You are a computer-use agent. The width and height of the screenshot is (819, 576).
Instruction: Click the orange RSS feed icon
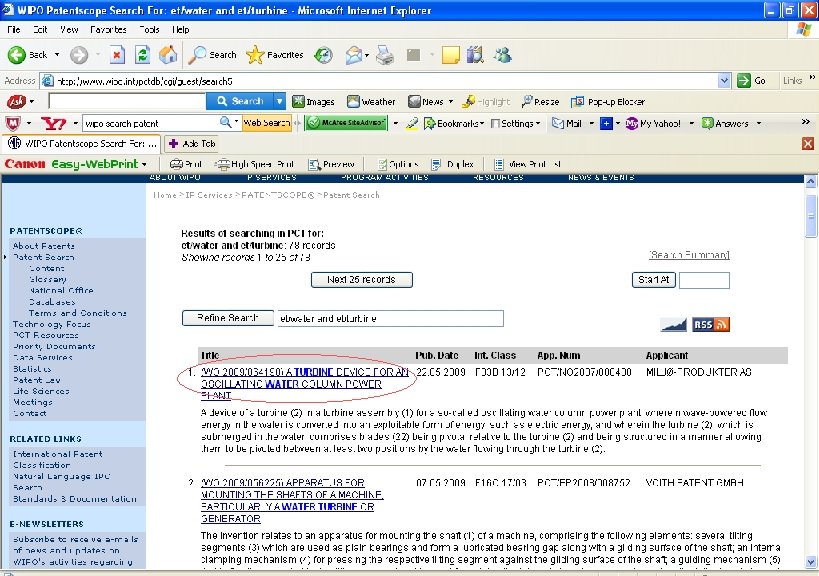[711, 324]
